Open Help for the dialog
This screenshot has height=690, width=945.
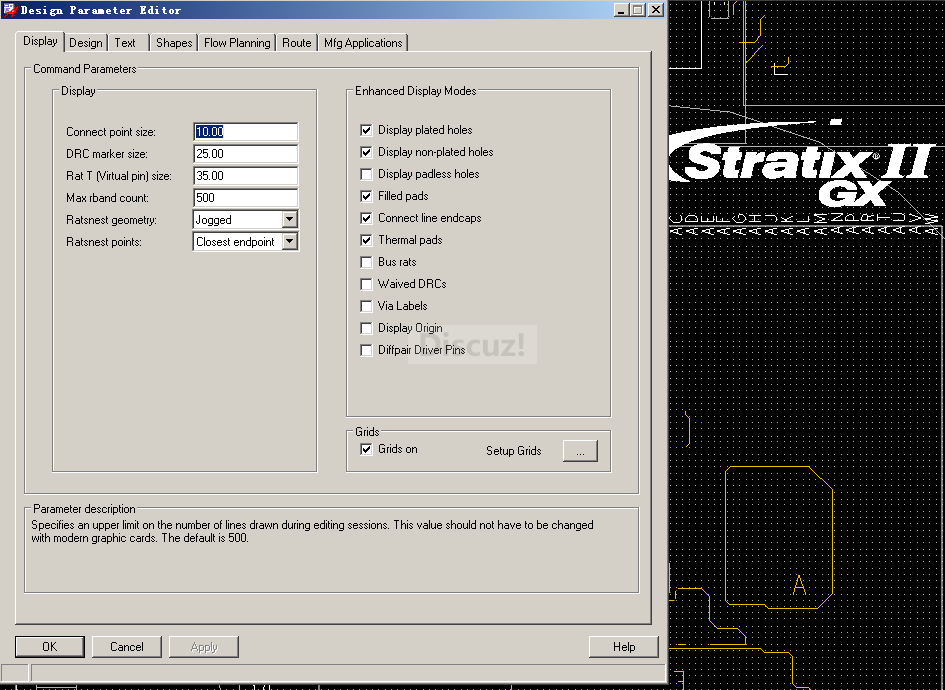click(x=624, y=647)
